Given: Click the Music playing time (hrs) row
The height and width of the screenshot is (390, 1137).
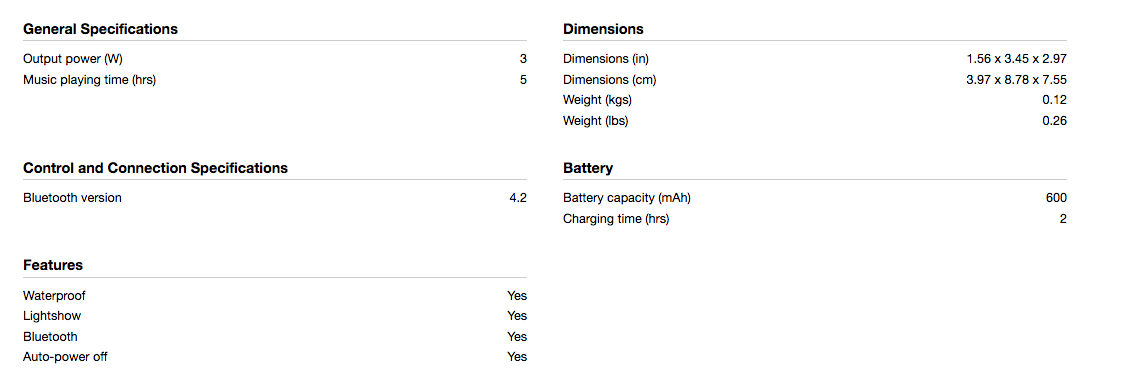Looking at the screenshot, I should [x=275, y=80].
